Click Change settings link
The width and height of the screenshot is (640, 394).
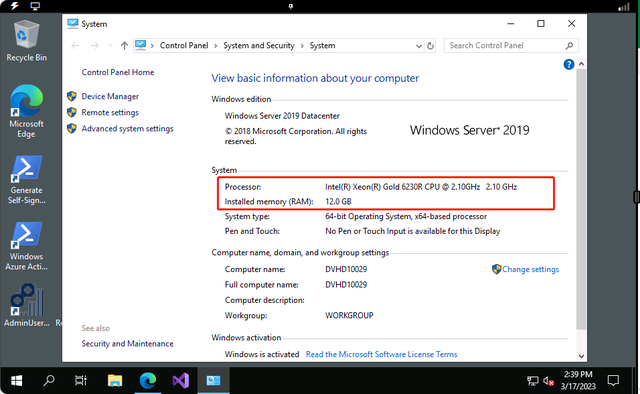530,269
